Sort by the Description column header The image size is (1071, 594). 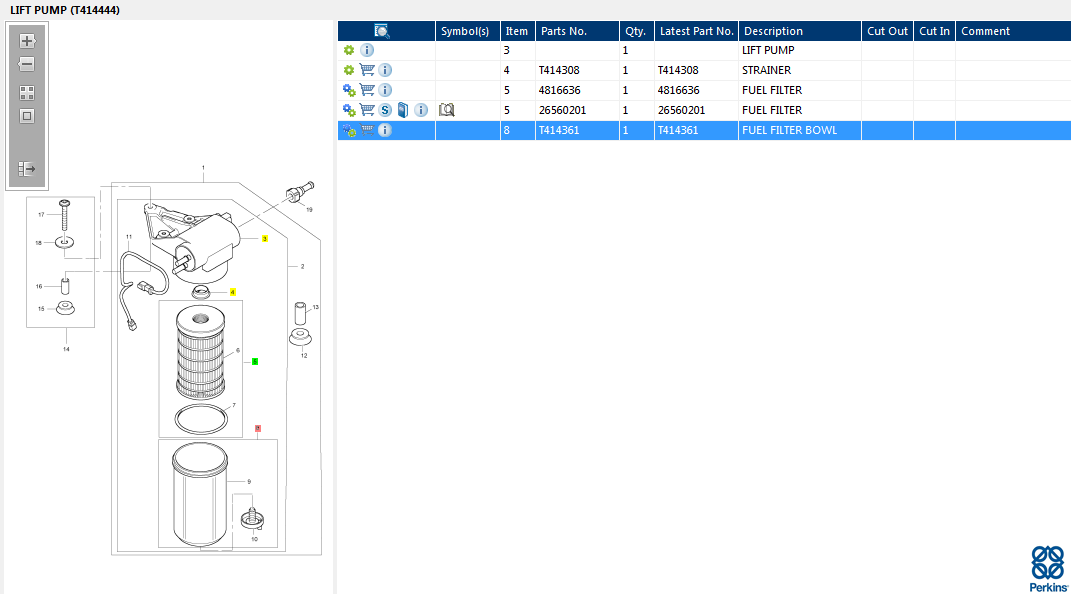(800, 31)
